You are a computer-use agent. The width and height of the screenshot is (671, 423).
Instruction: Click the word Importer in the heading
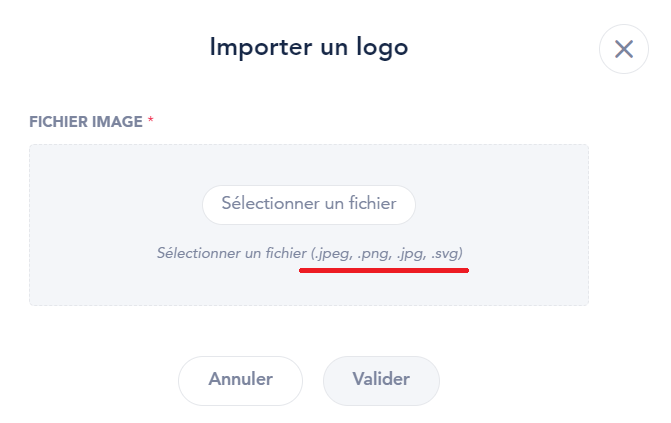coord(261,47)
